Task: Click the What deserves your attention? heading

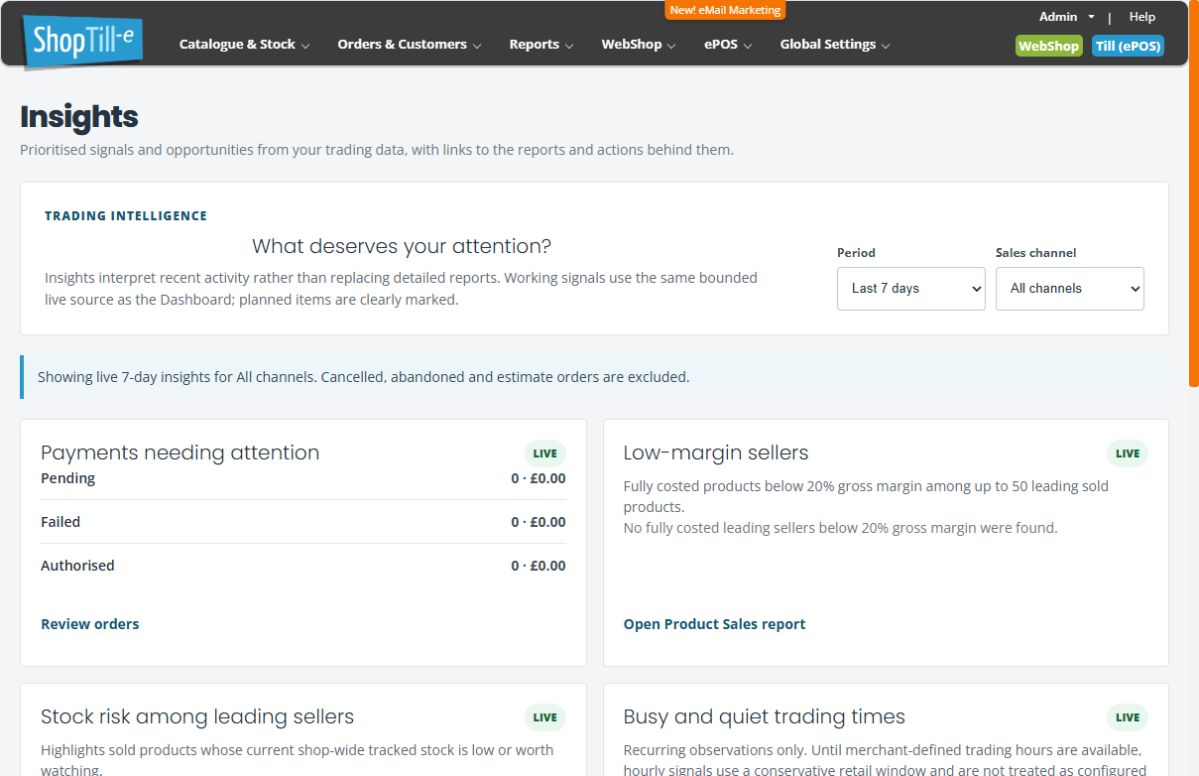Action: pos(401,246)
